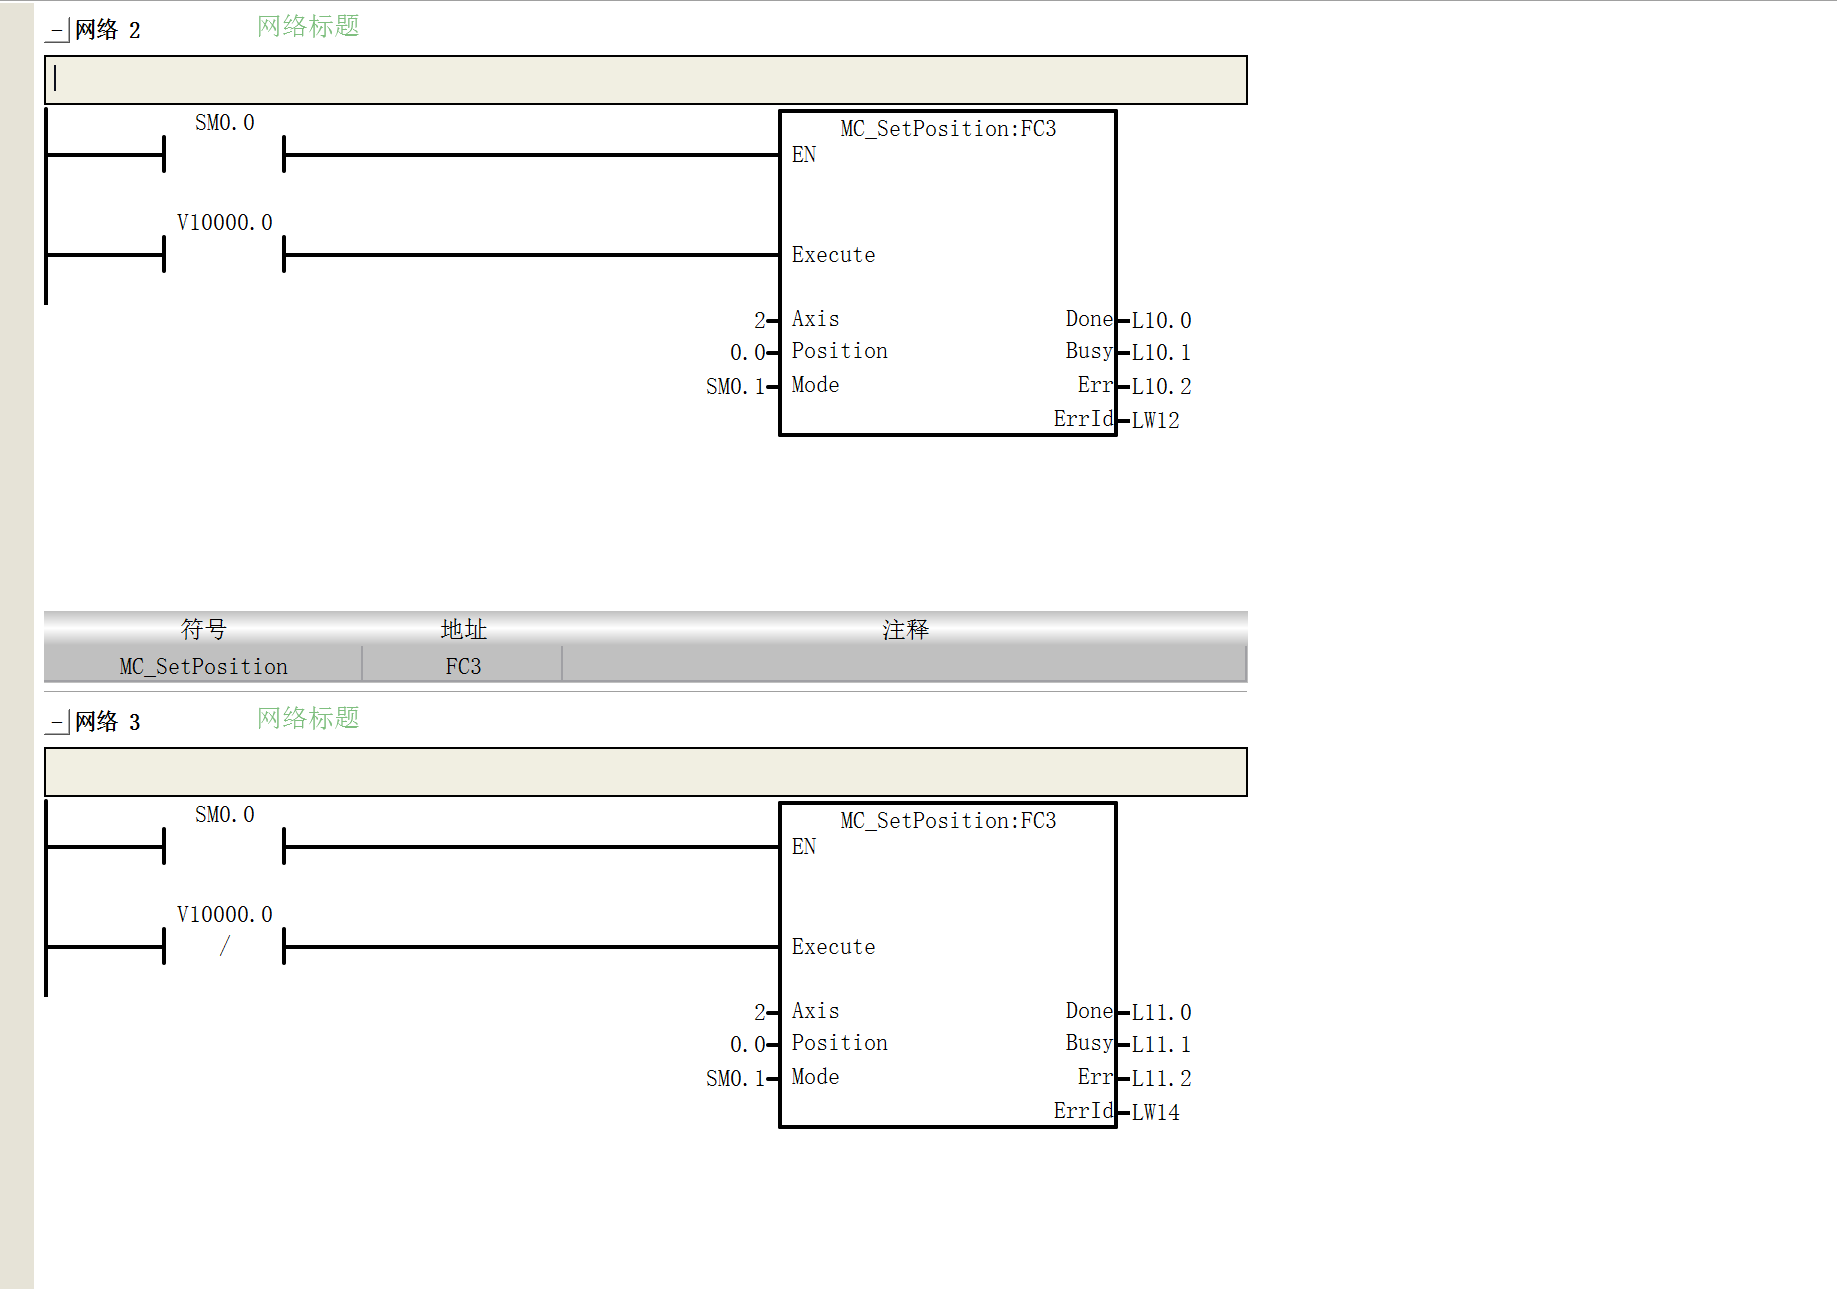Click the Done output pin in network 3
This screenshot has width=1837, height=1289.
click(x=1089, y=1011)
